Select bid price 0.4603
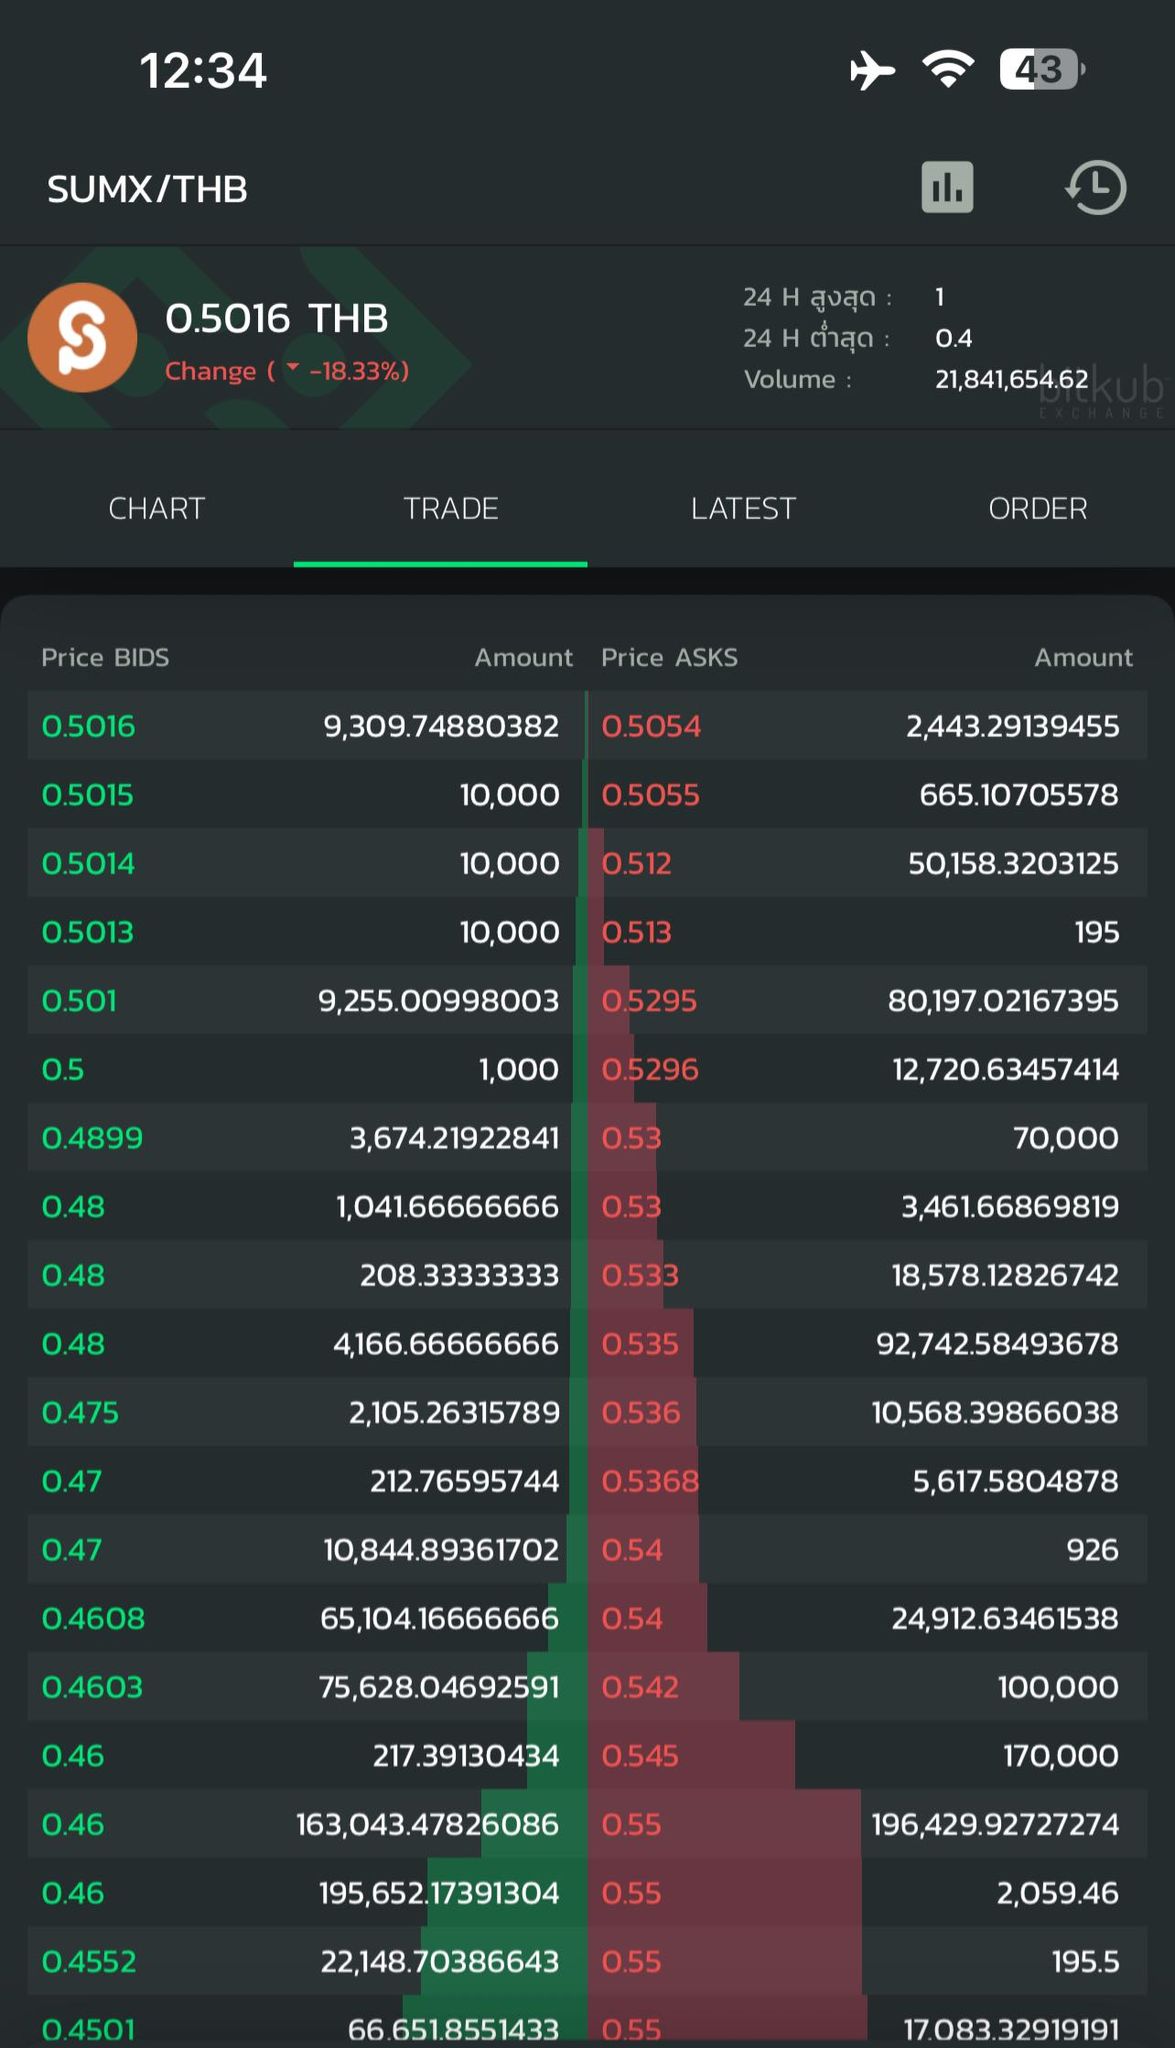 pyautogui.click(x=92, y=1687)
